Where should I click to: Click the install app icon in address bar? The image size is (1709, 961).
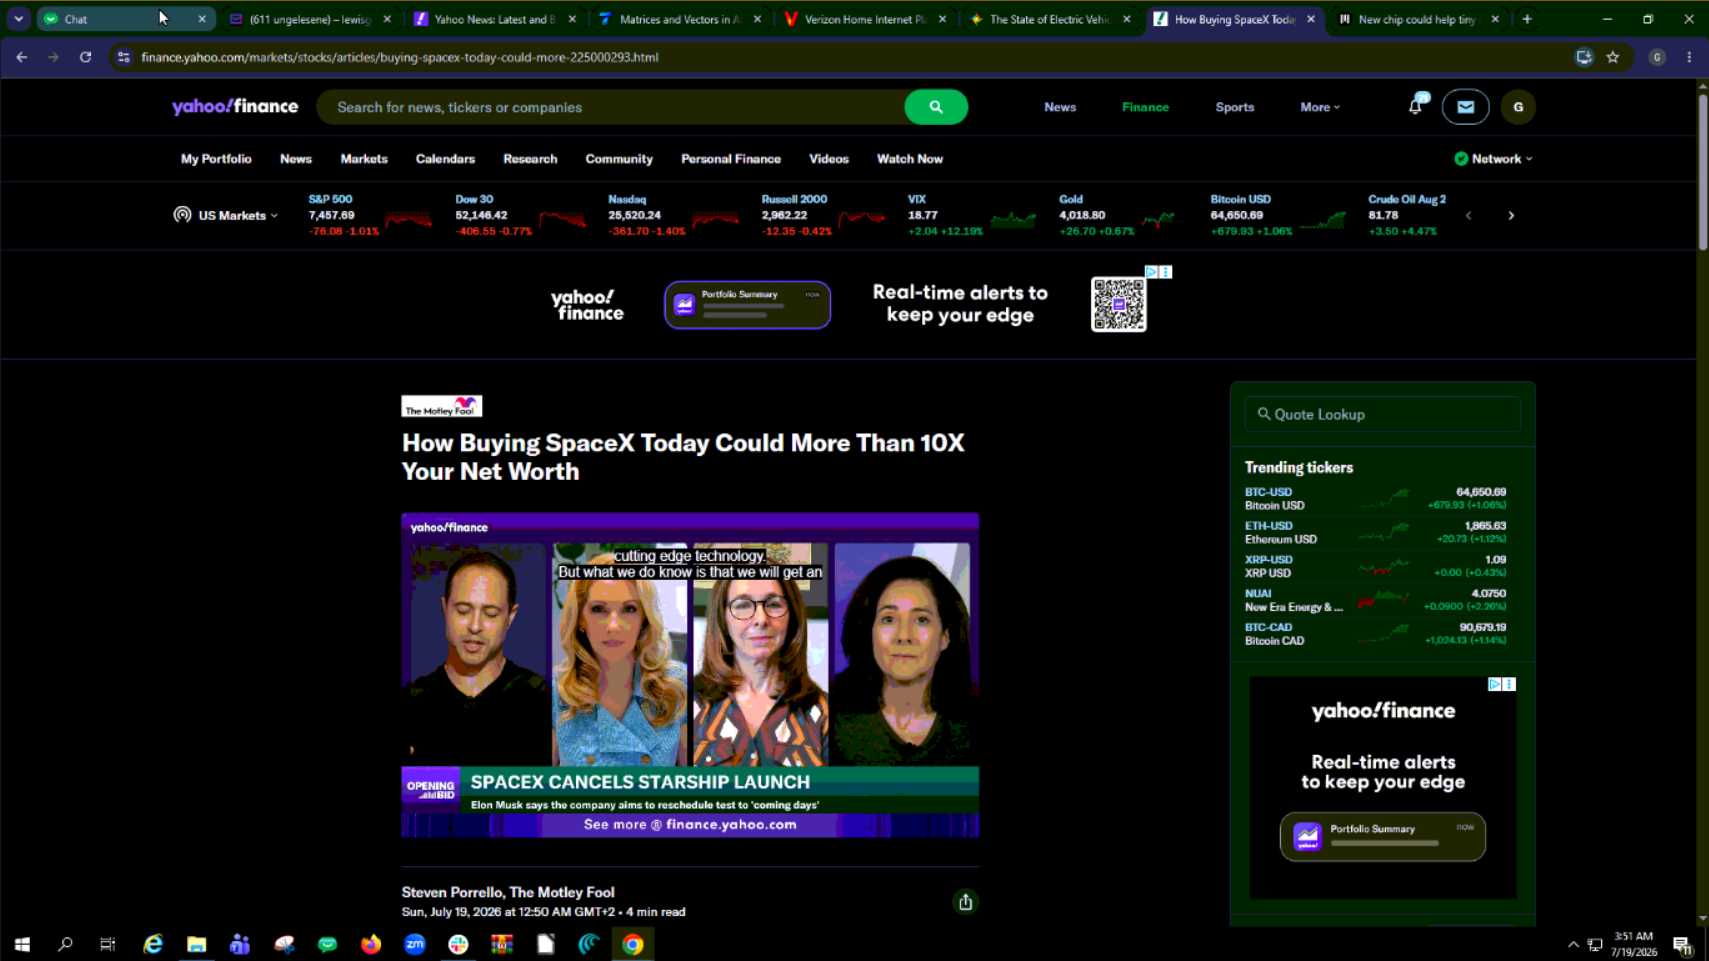[1584, 57]
